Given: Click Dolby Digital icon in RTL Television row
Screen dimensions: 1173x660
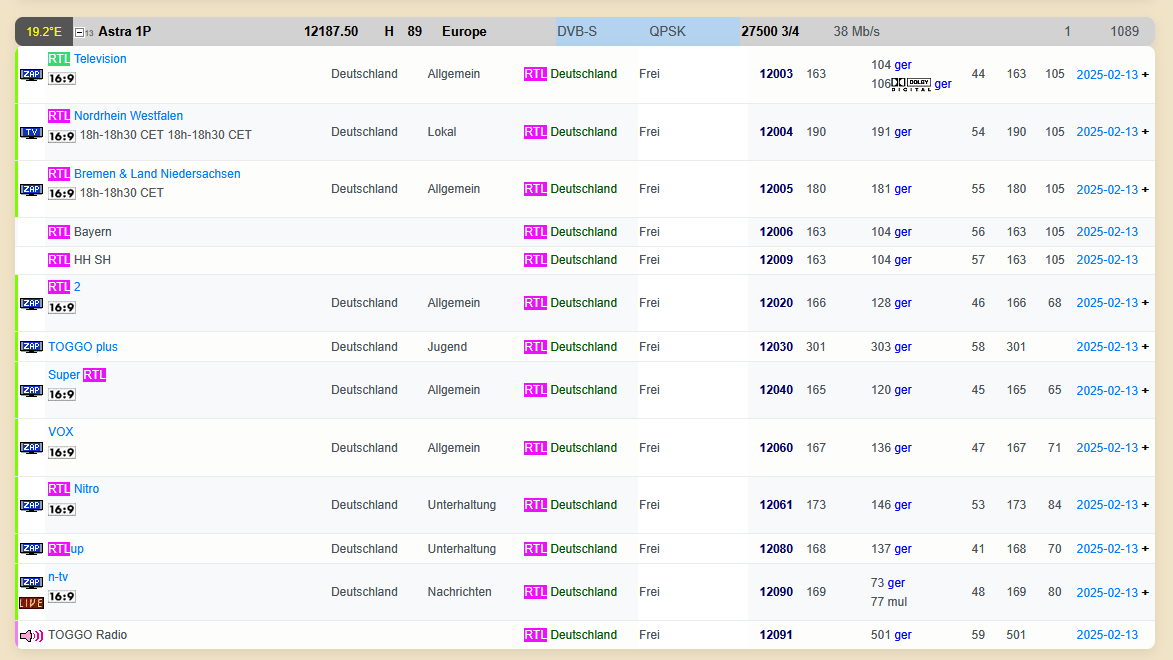Looking at the screenshot, I should (x=911, y=85).
